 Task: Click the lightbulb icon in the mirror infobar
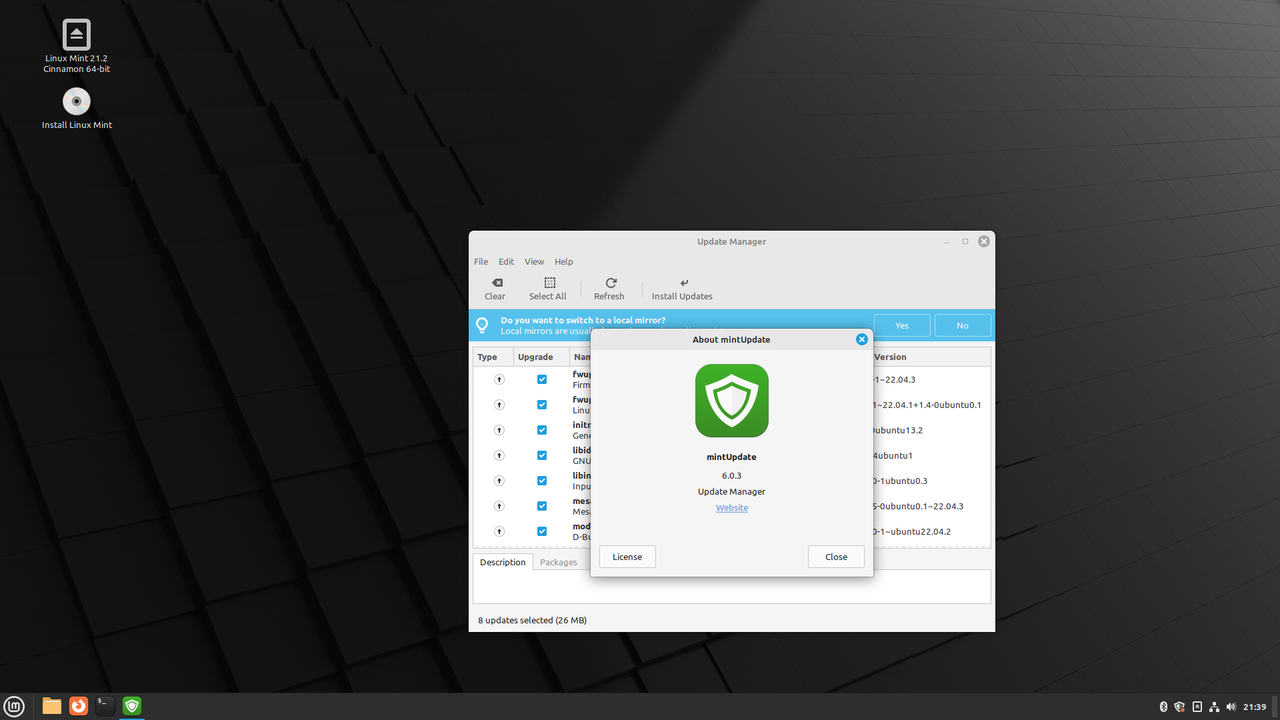pyautogui.click(x=482, y=325)
